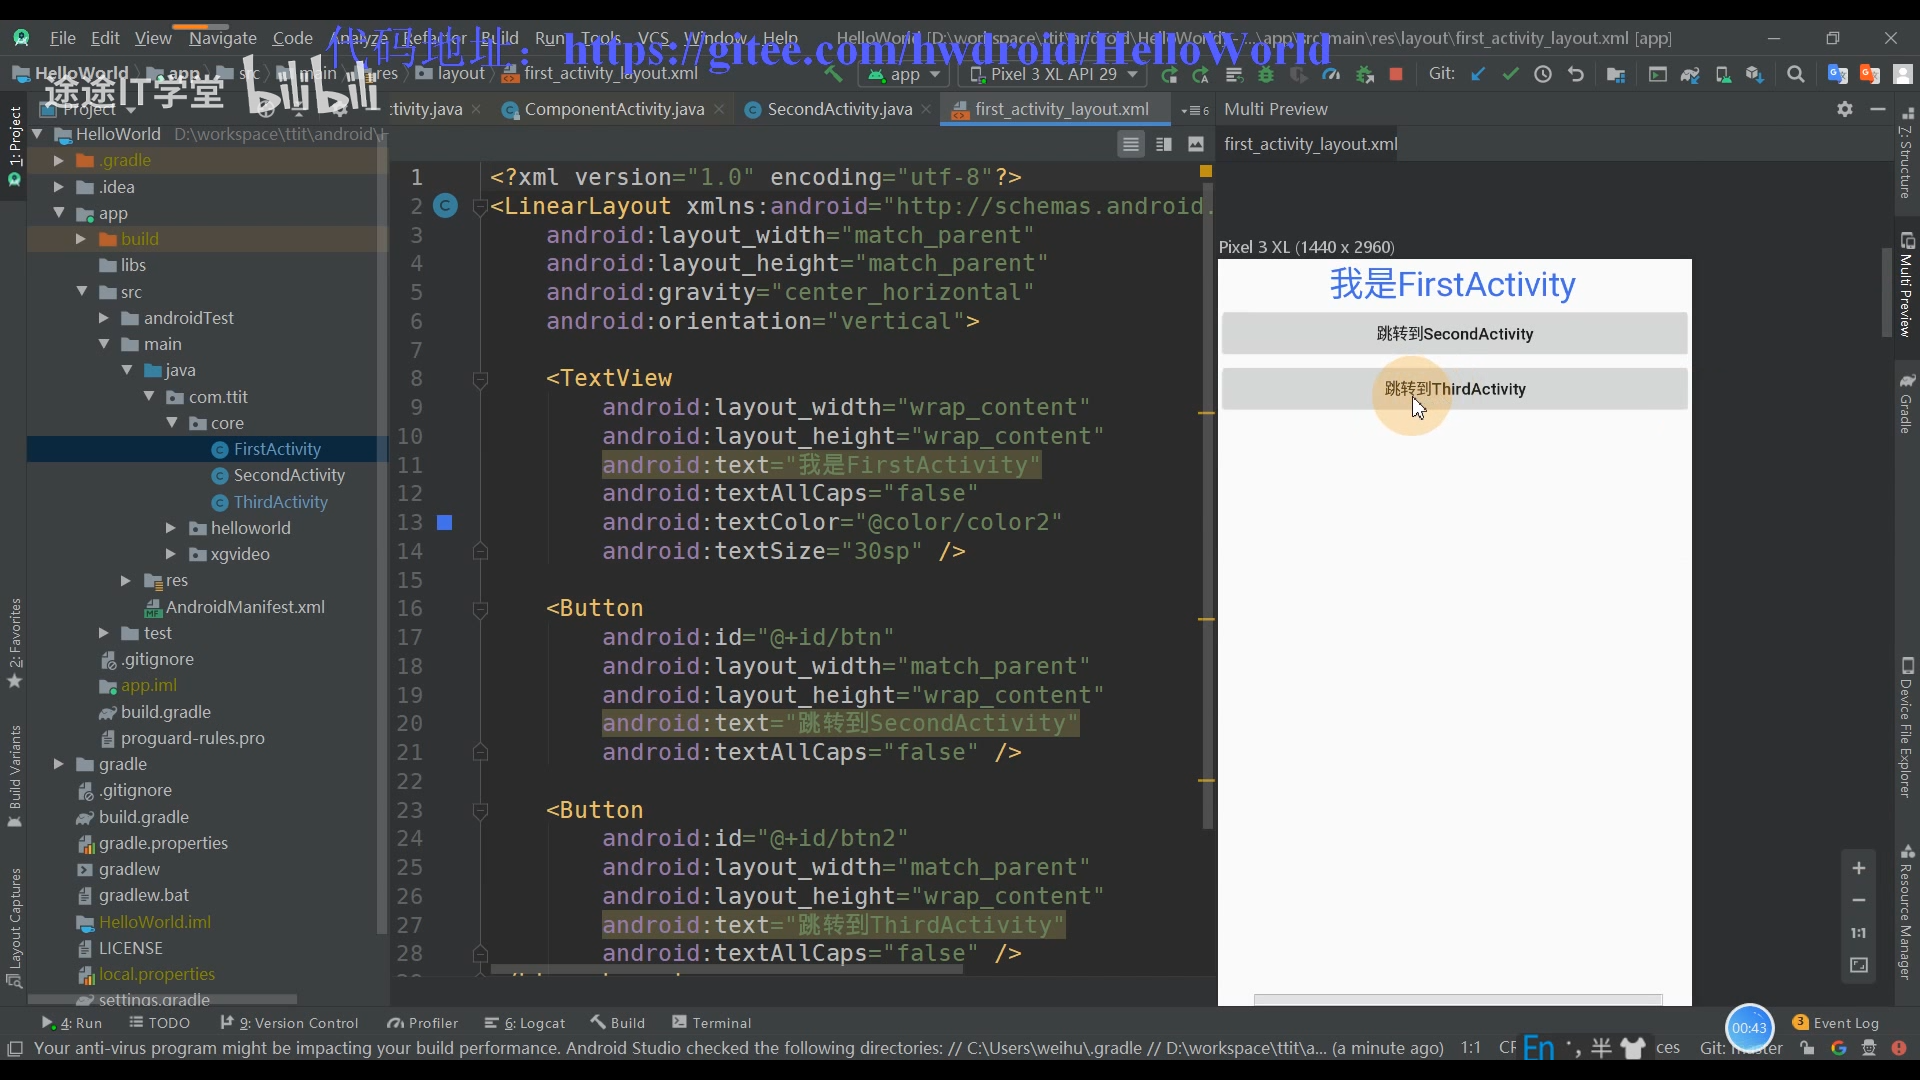
Task: Open Multi Preview settings gear
Action: pyautogui.click(x=1845, y=109)
